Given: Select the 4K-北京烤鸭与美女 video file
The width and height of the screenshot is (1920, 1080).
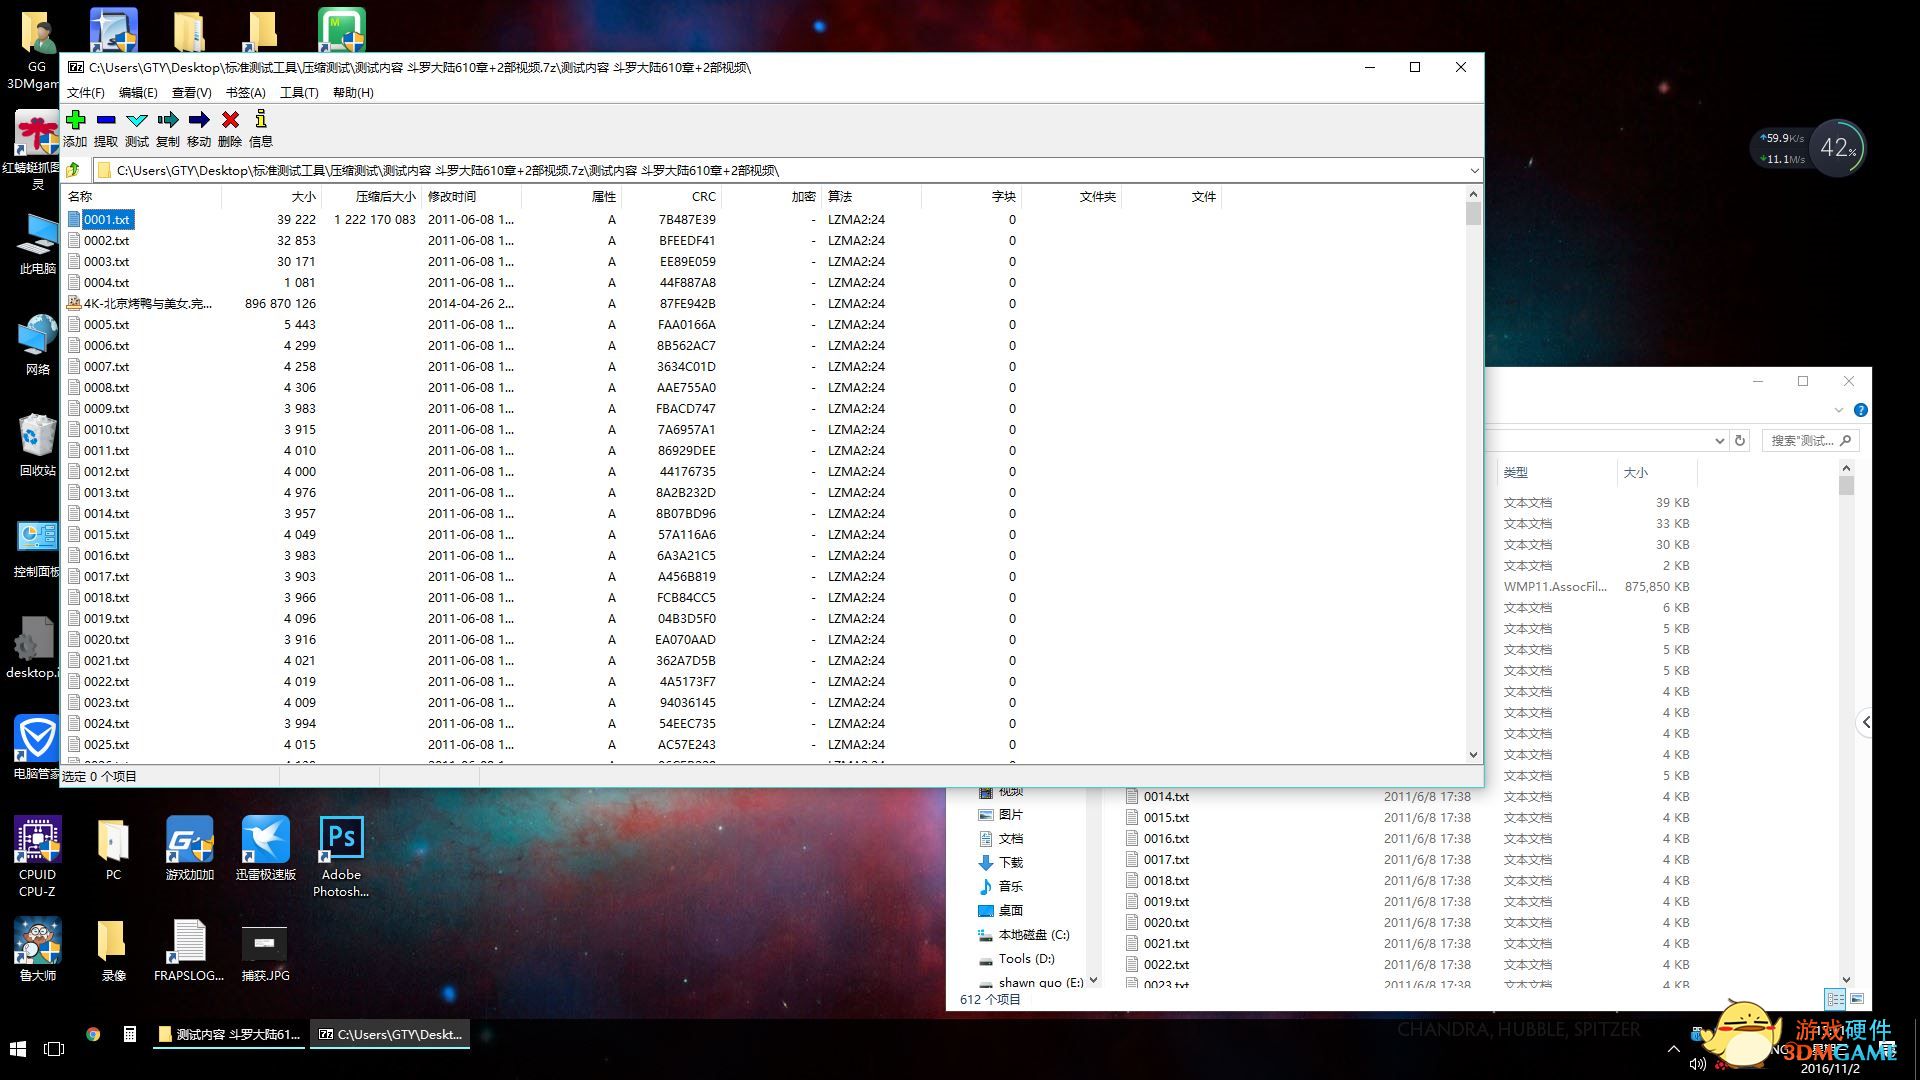Looking at the screenshot, I should [x=147, y=303].
